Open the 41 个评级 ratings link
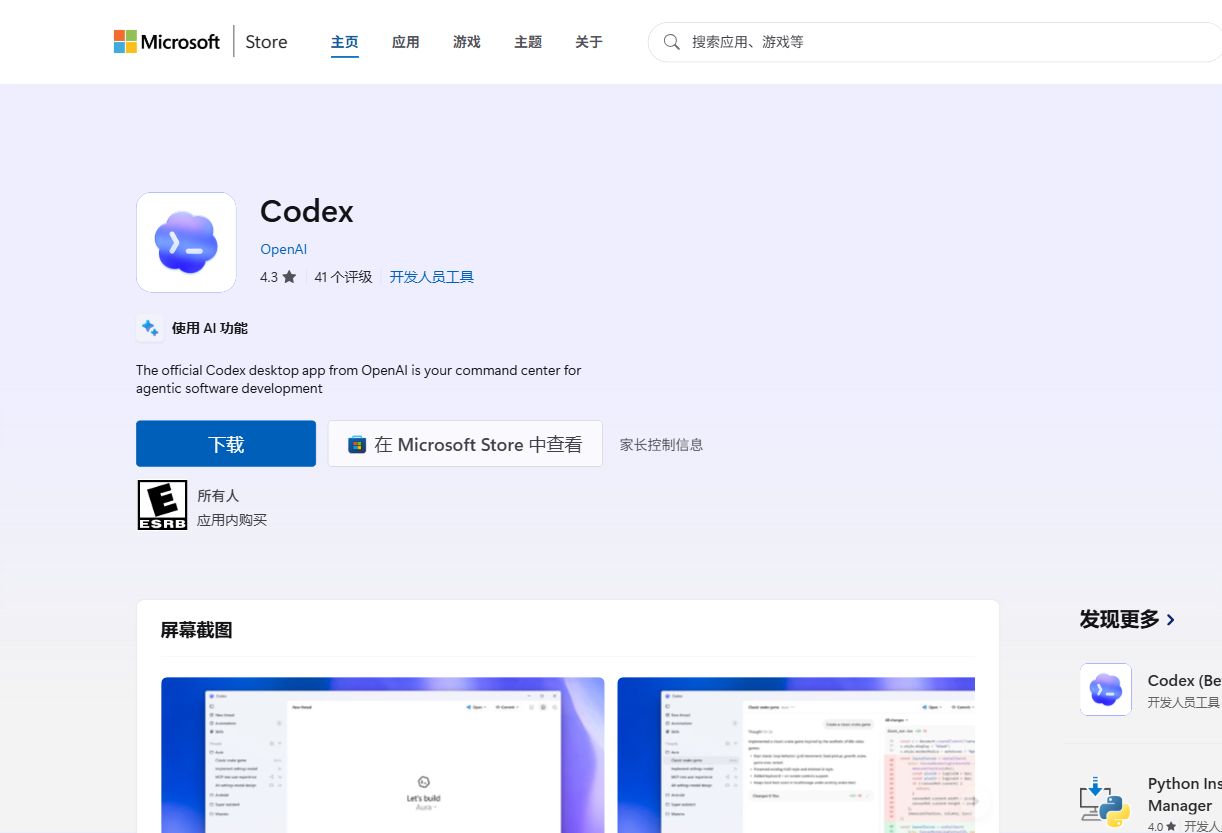The width and height of the screenshot is (1222, 833). point(343,277)
